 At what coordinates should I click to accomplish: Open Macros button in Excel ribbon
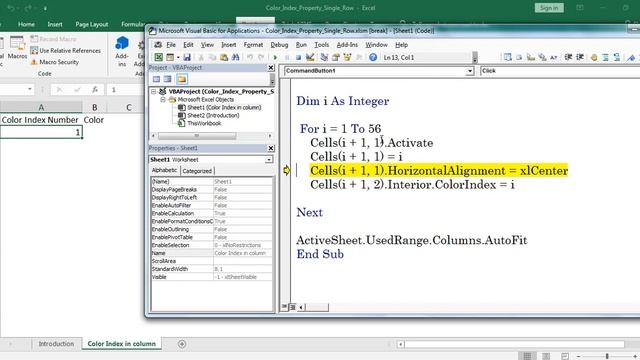[17, 47]
